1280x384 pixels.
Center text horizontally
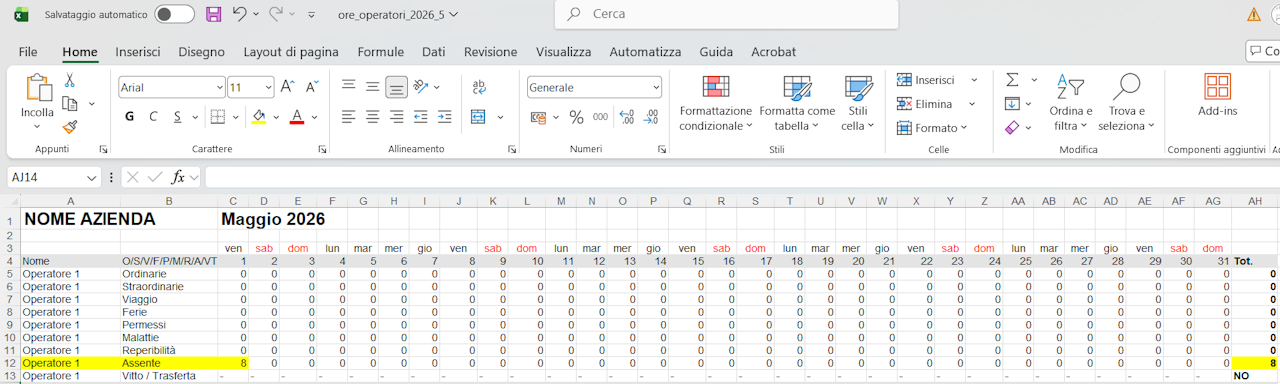coord(372,117)
